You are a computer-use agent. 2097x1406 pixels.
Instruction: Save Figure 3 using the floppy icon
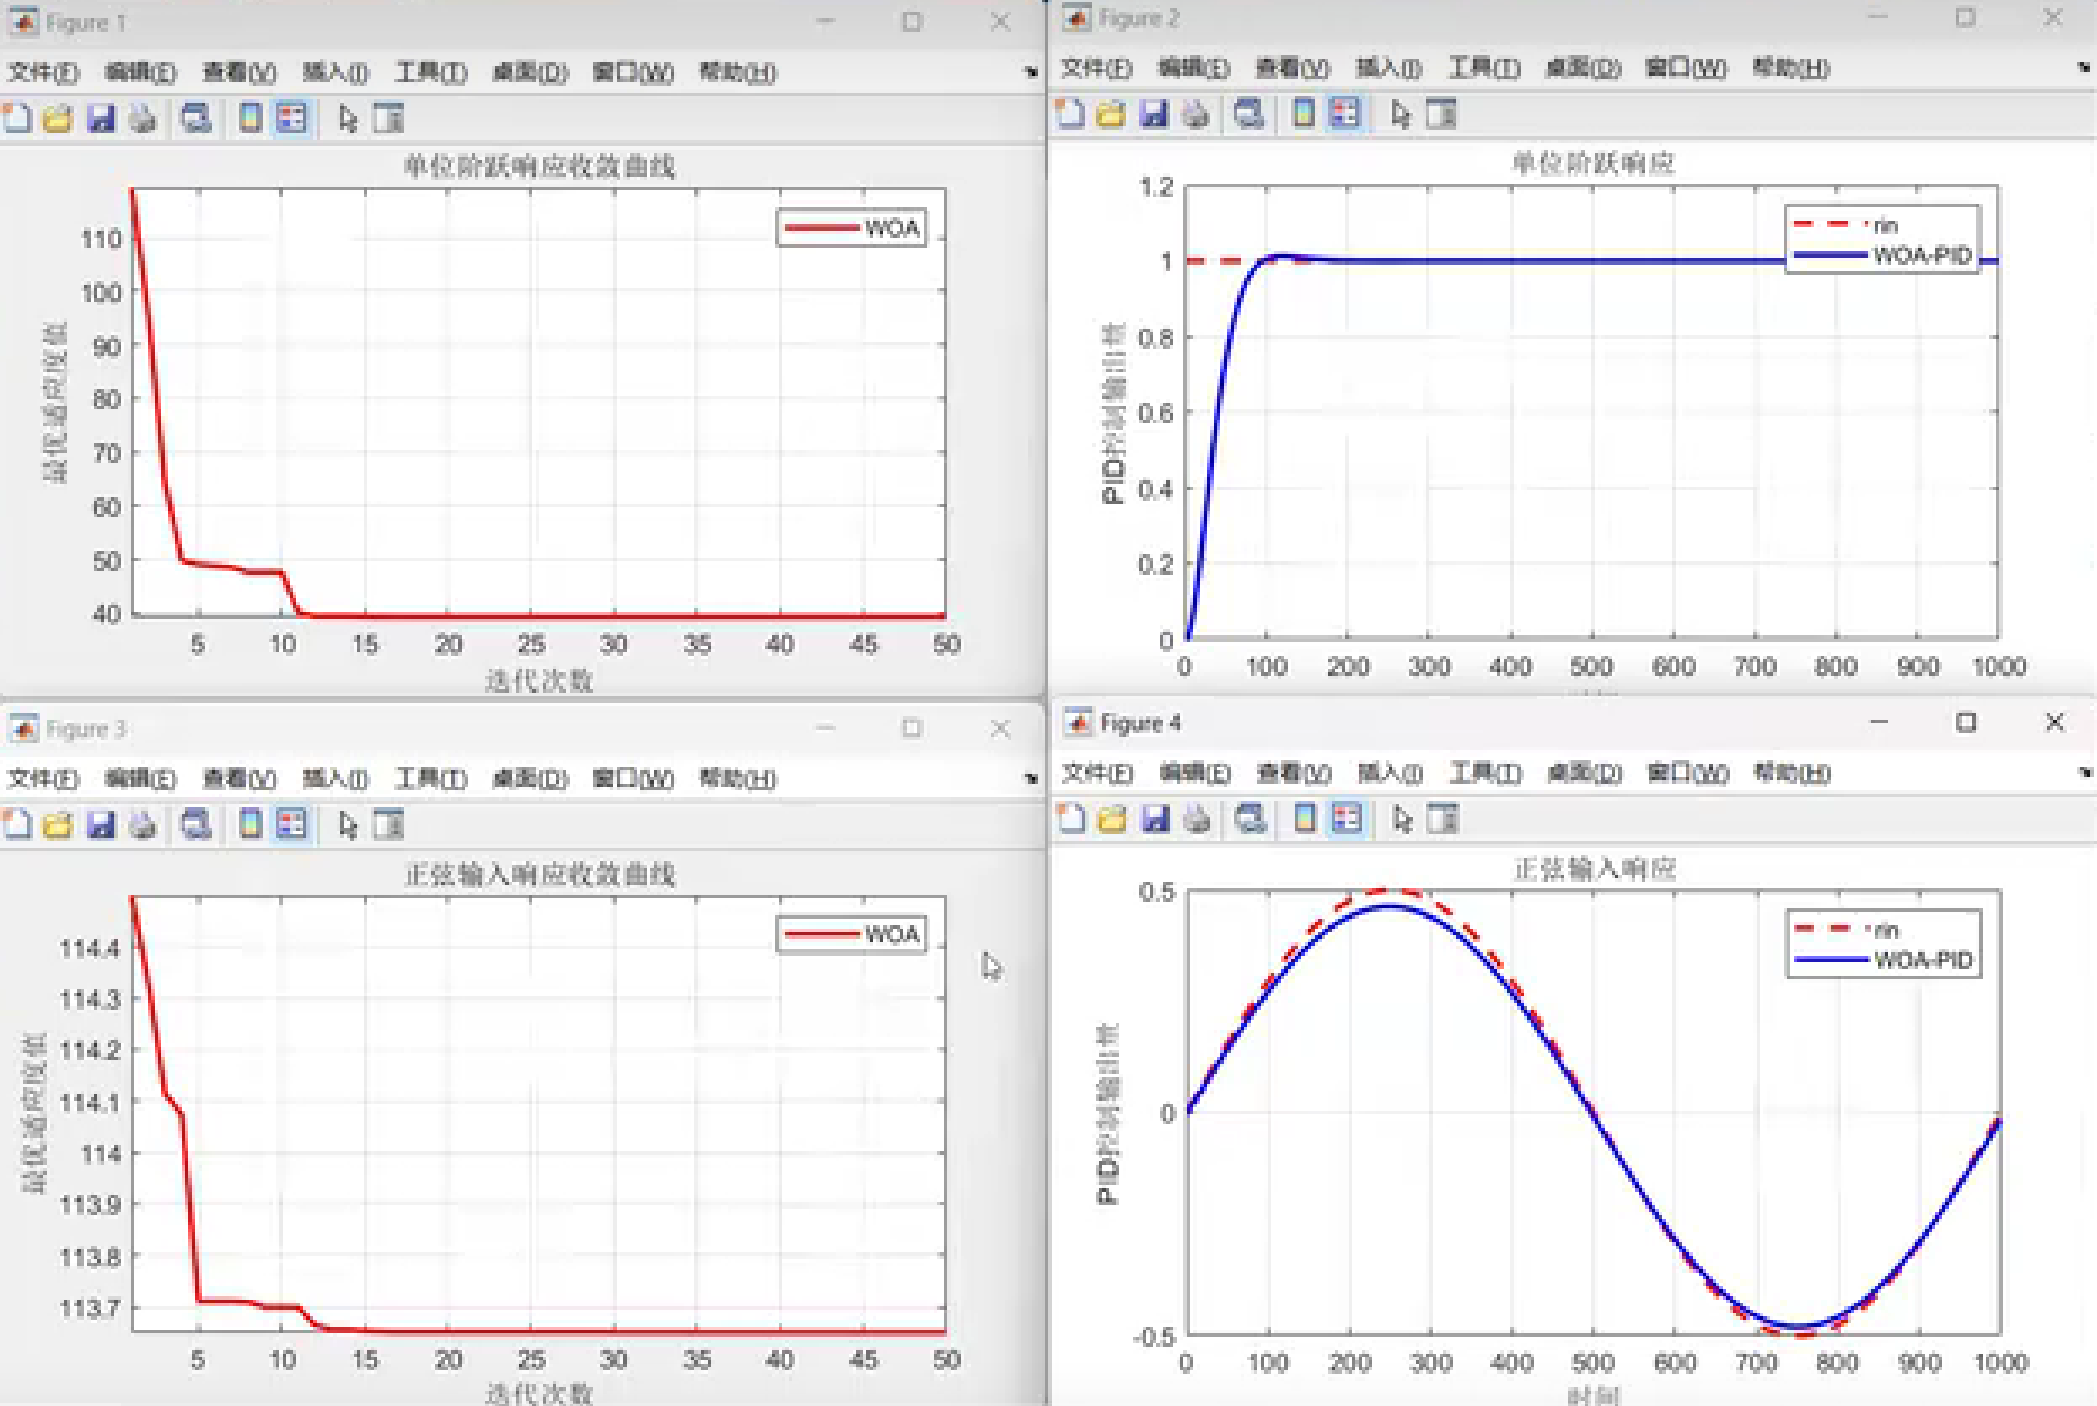coord(101,824)
